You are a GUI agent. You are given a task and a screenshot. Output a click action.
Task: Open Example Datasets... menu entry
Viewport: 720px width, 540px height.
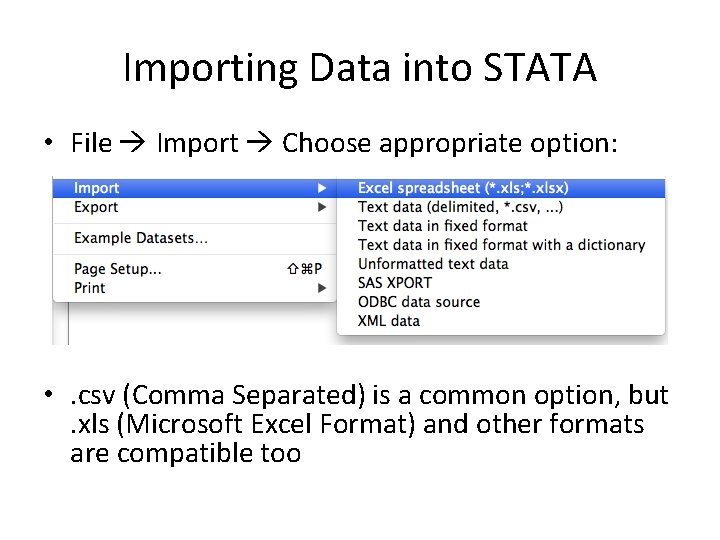click(x=141, y=238)
